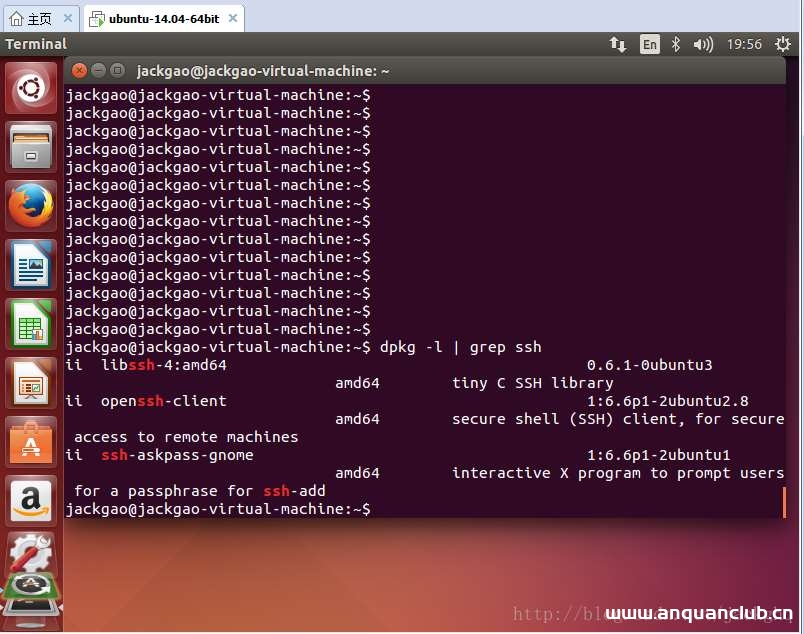Click the orange terminal close button
This screenshot has width=804, height=634.
[x=79, y=70]
